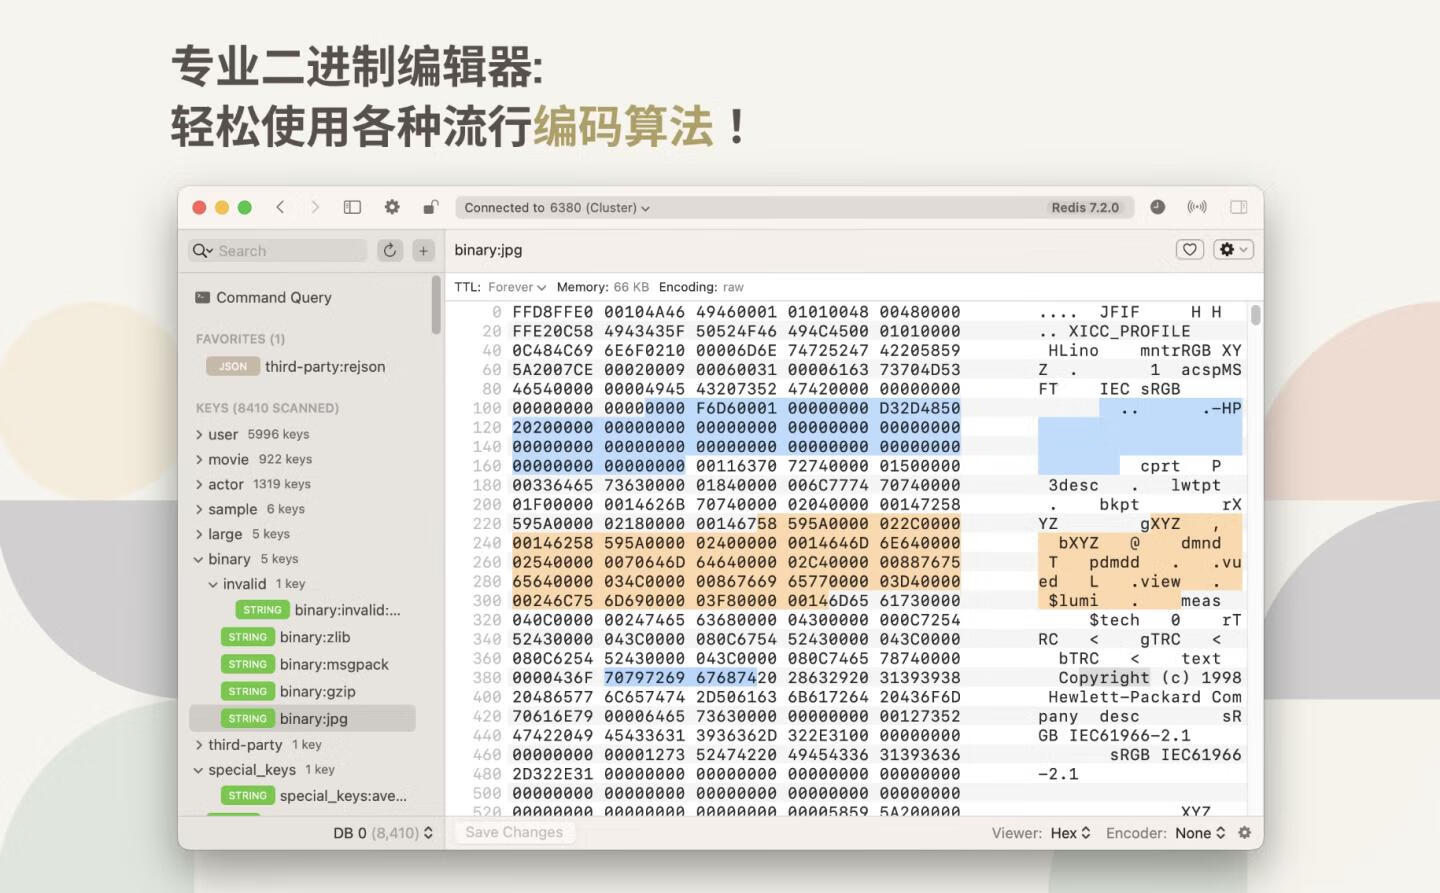Click the clock history icon
This screenshot has width=1440, height=893.
[1157, 207]
